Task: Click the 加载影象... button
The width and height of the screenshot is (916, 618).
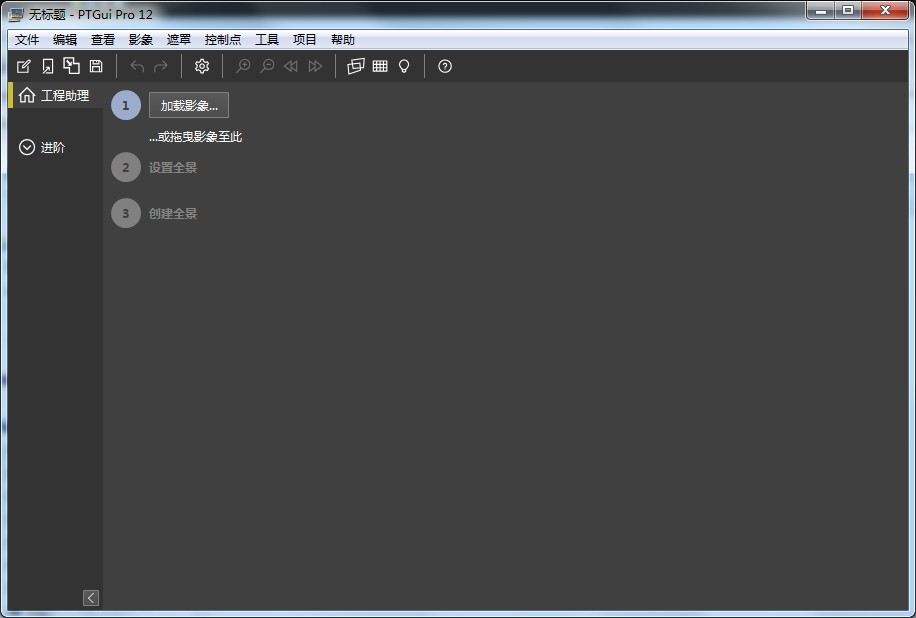Action: (189, 105)
